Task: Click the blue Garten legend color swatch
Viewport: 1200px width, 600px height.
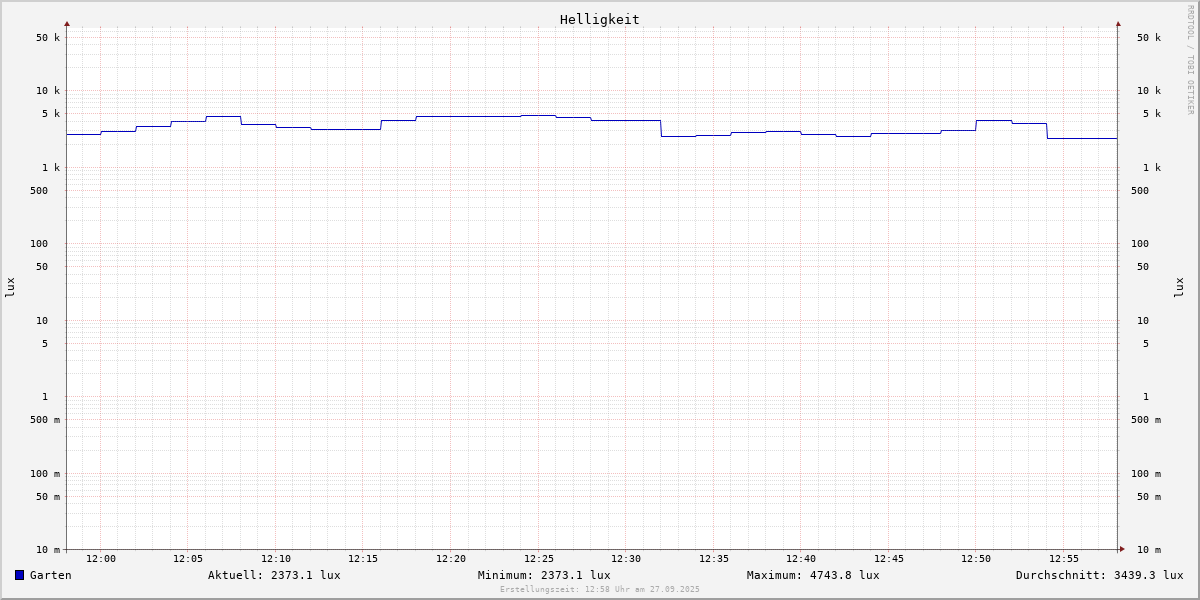Action: pos(19,575)
